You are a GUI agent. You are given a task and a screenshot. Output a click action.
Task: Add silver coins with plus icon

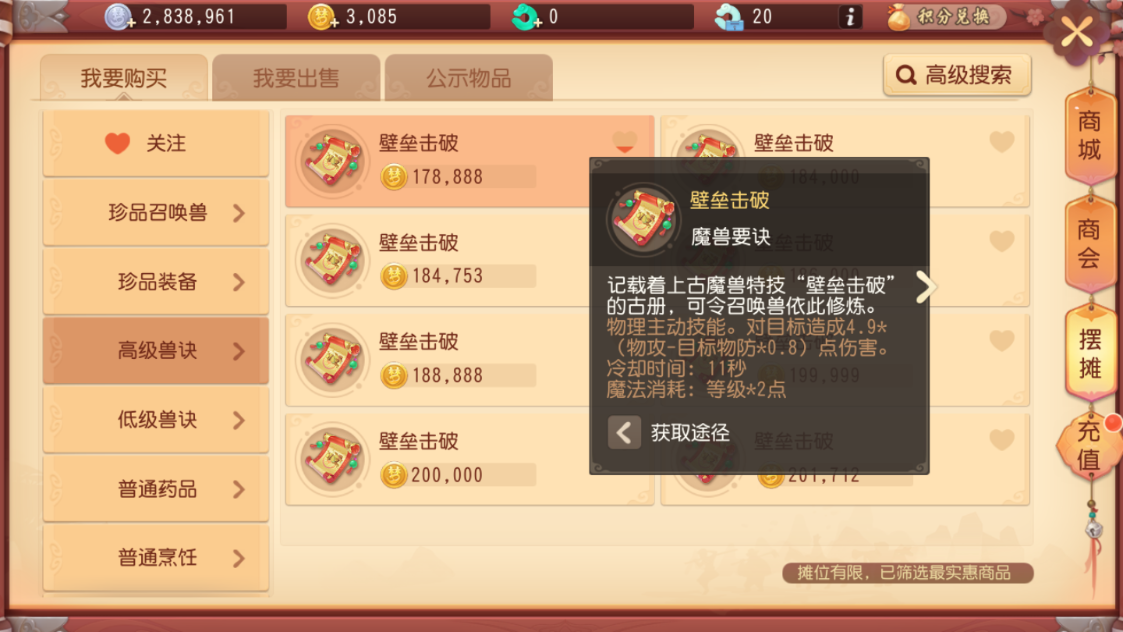click(120, 16)
